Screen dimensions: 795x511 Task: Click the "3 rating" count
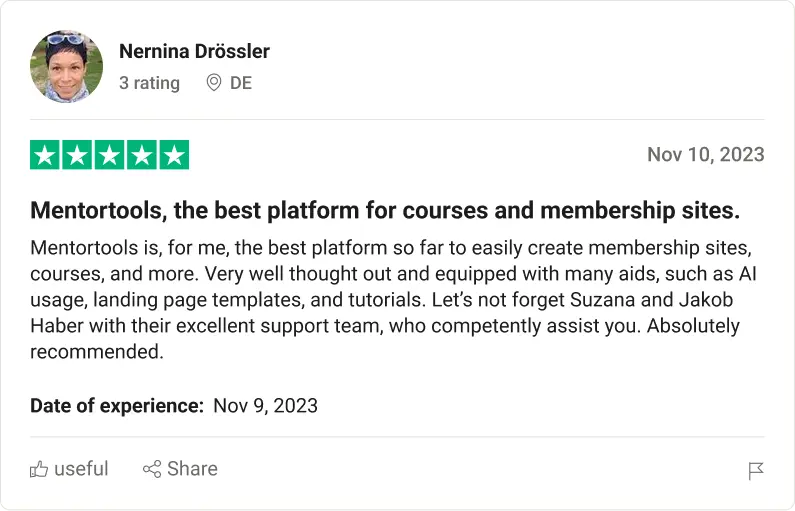point(149,83)
